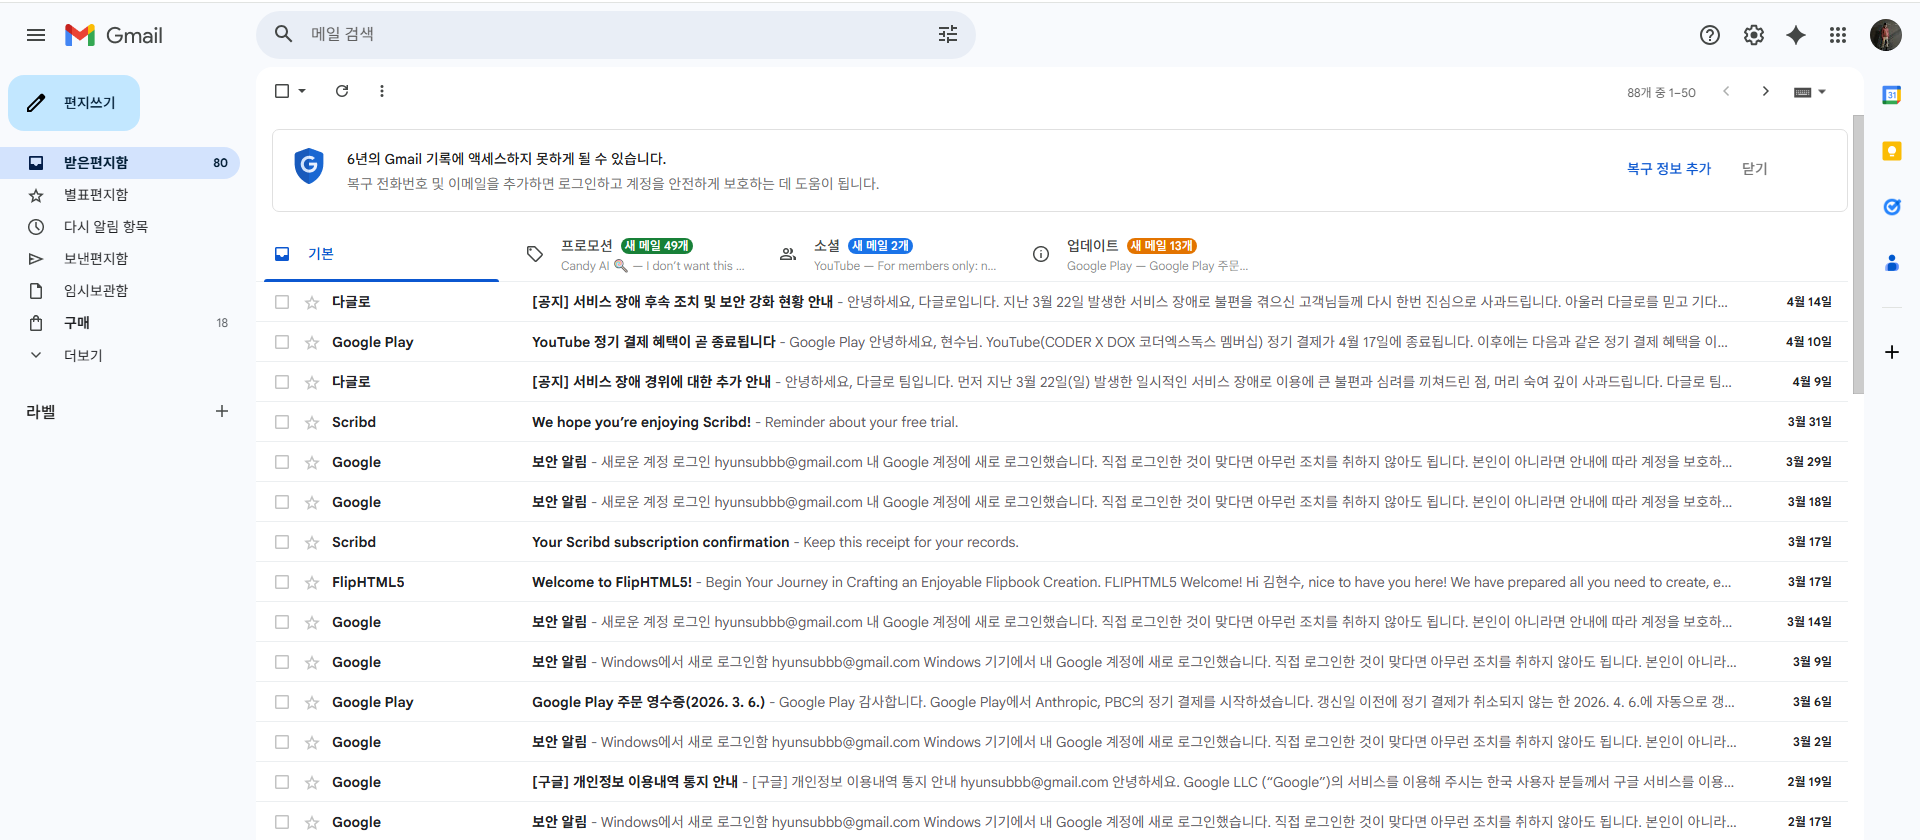Open 임시보관함 folder
Screen dimensions: 1920x840
120,291
